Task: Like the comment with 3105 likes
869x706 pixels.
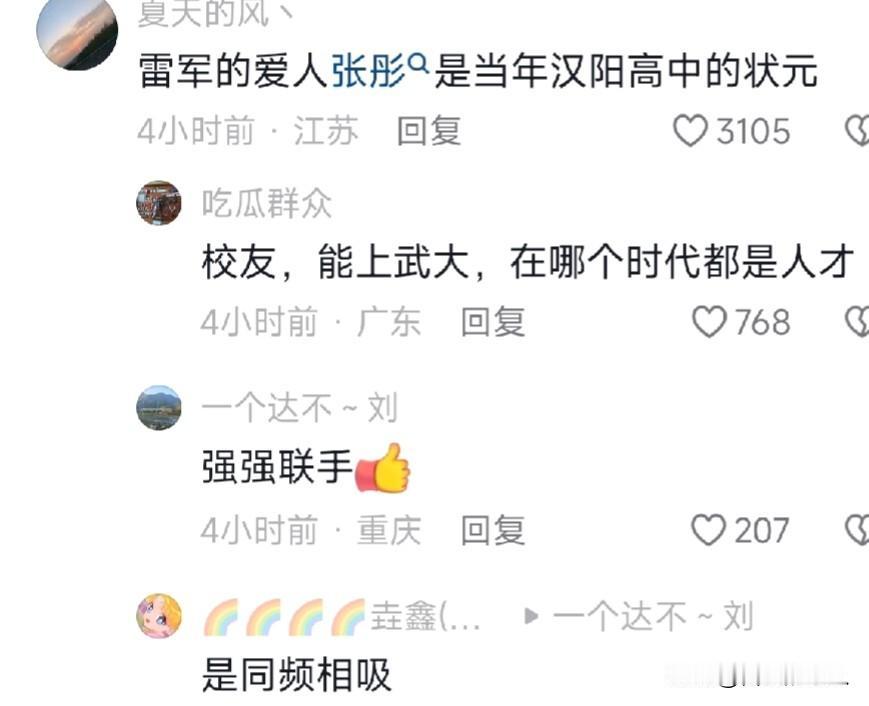Action: coord(690,131)
